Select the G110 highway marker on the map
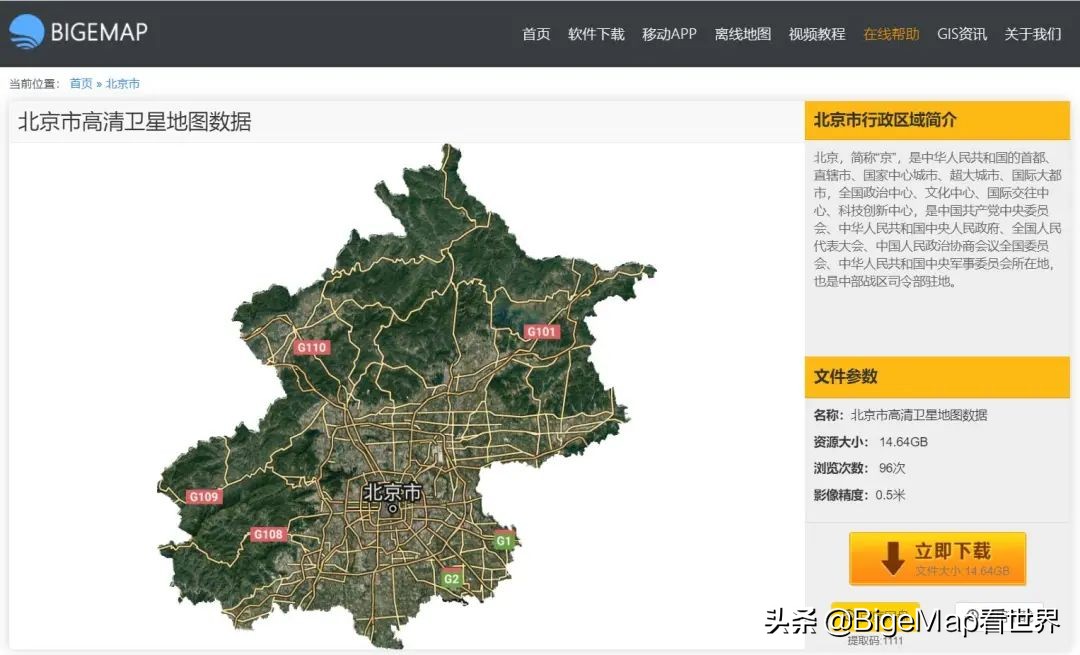Screen dimensions: 1080x655 point(312,346)
